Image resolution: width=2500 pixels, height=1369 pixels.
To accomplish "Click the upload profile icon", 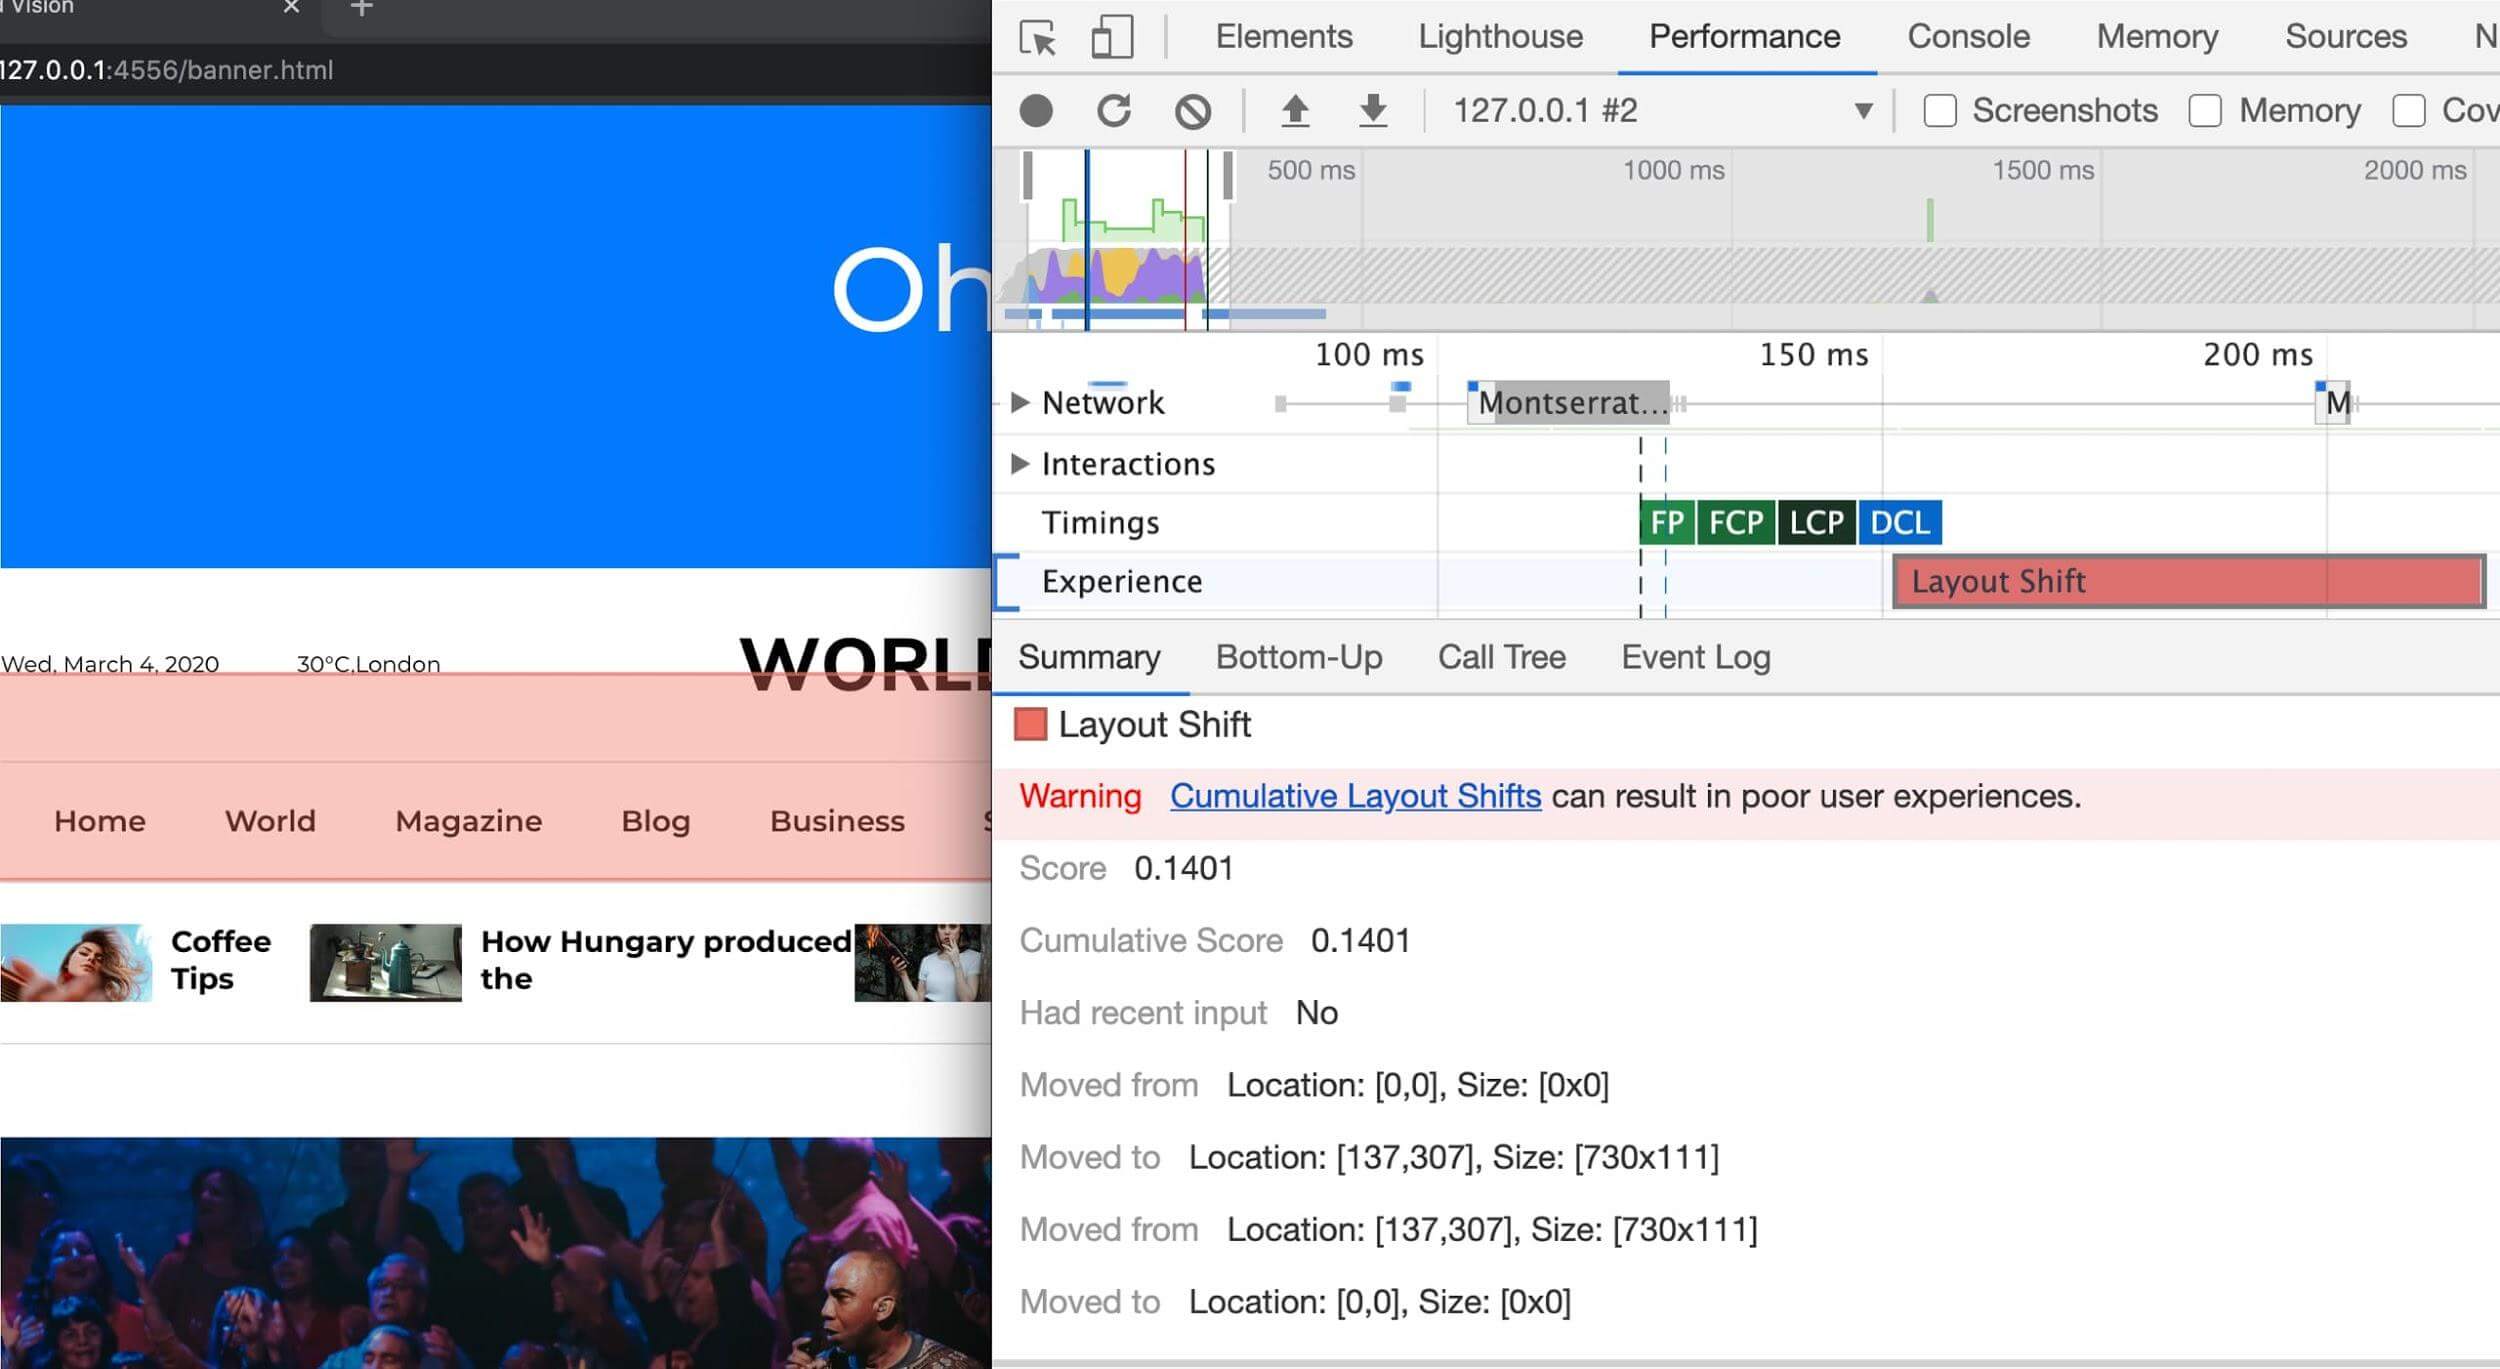I will point(1295,110).
